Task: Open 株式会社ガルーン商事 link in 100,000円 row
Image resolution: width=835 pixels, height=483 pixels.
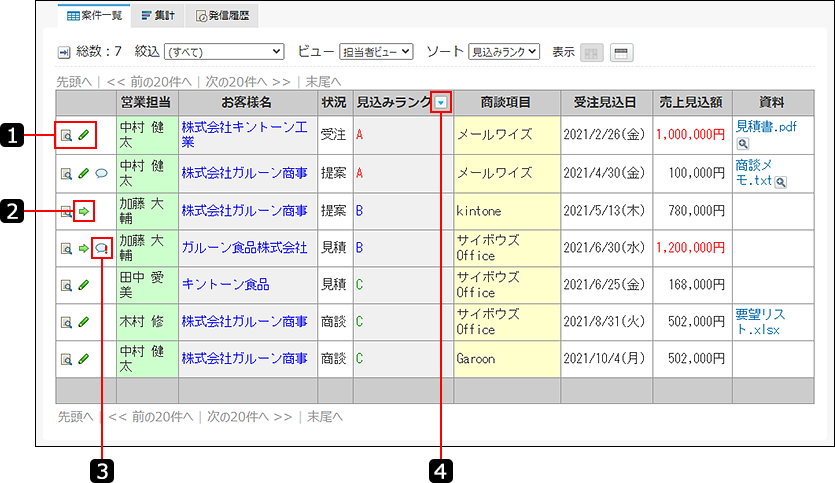Action: pos(244,173)
